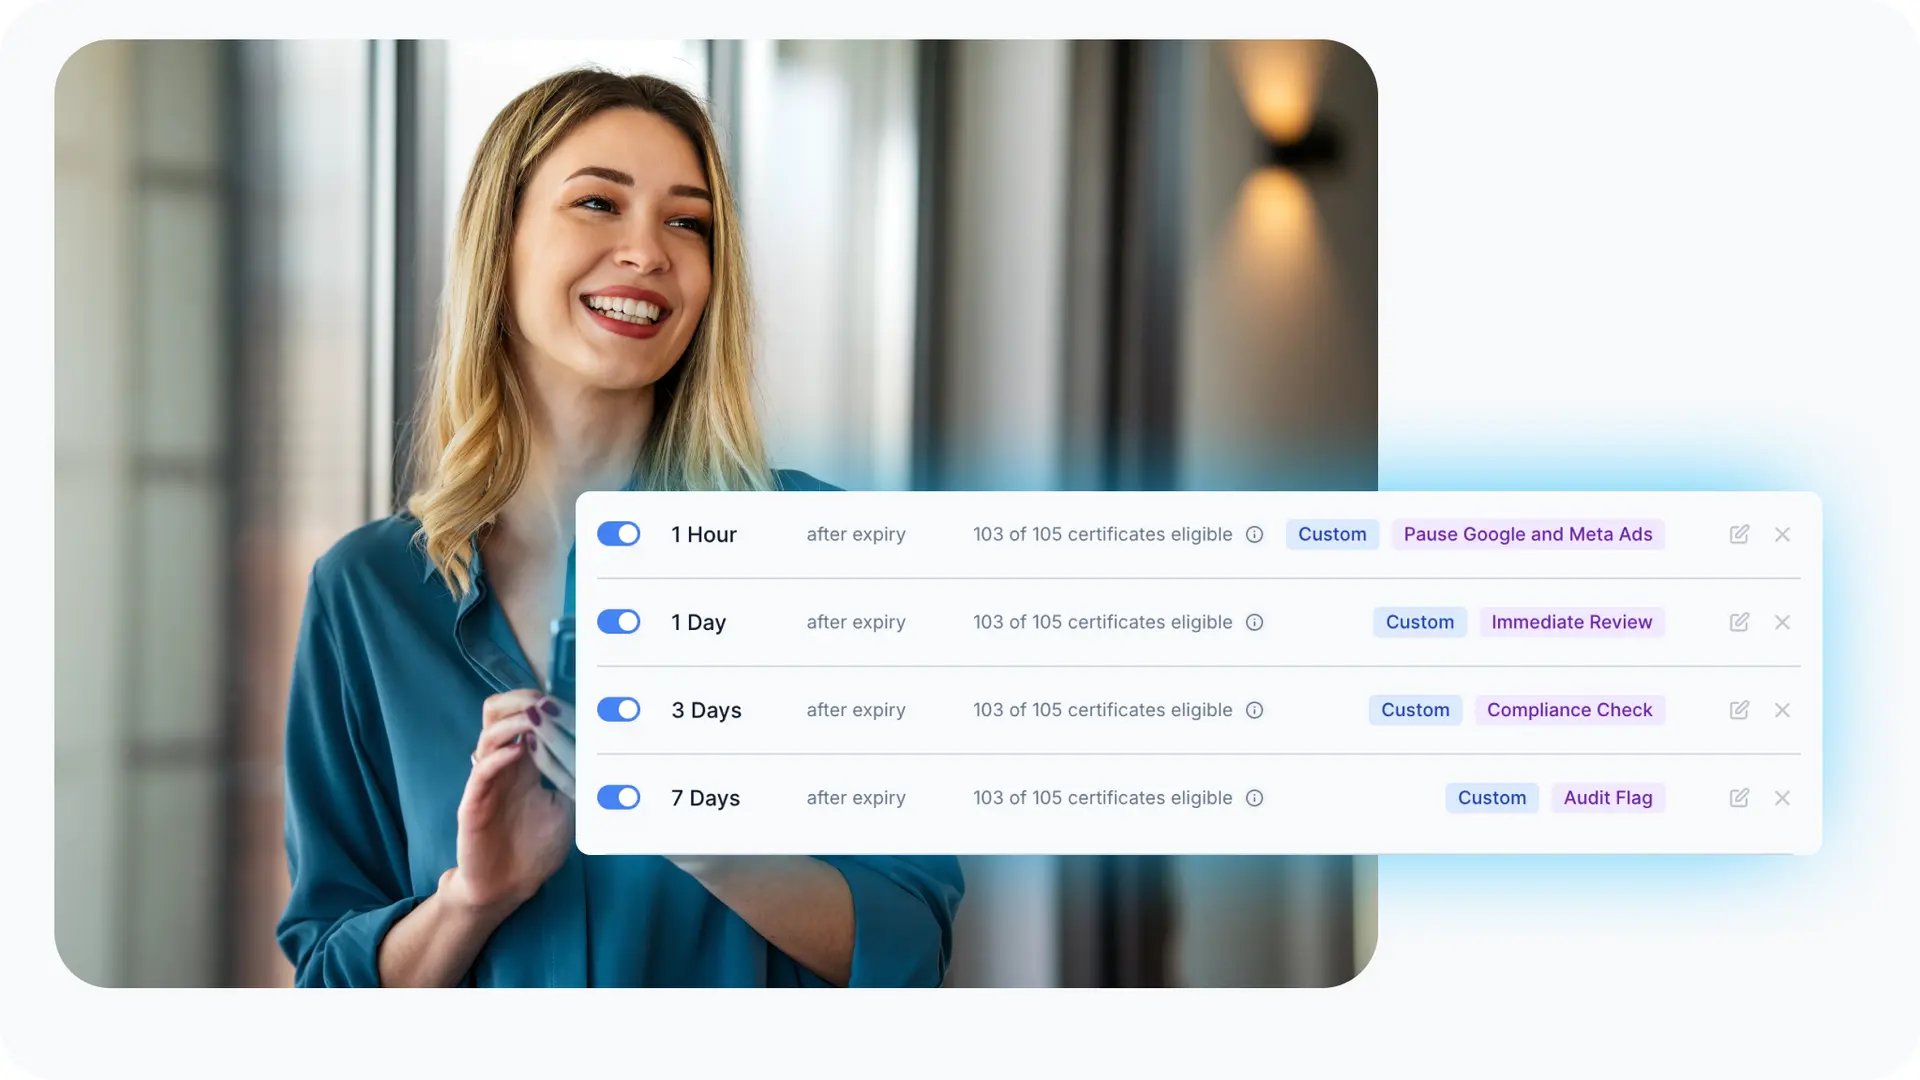Edit the 1 Hour after expiry rule
Screen dimensions: 1920x1080
coord(1739,534)
